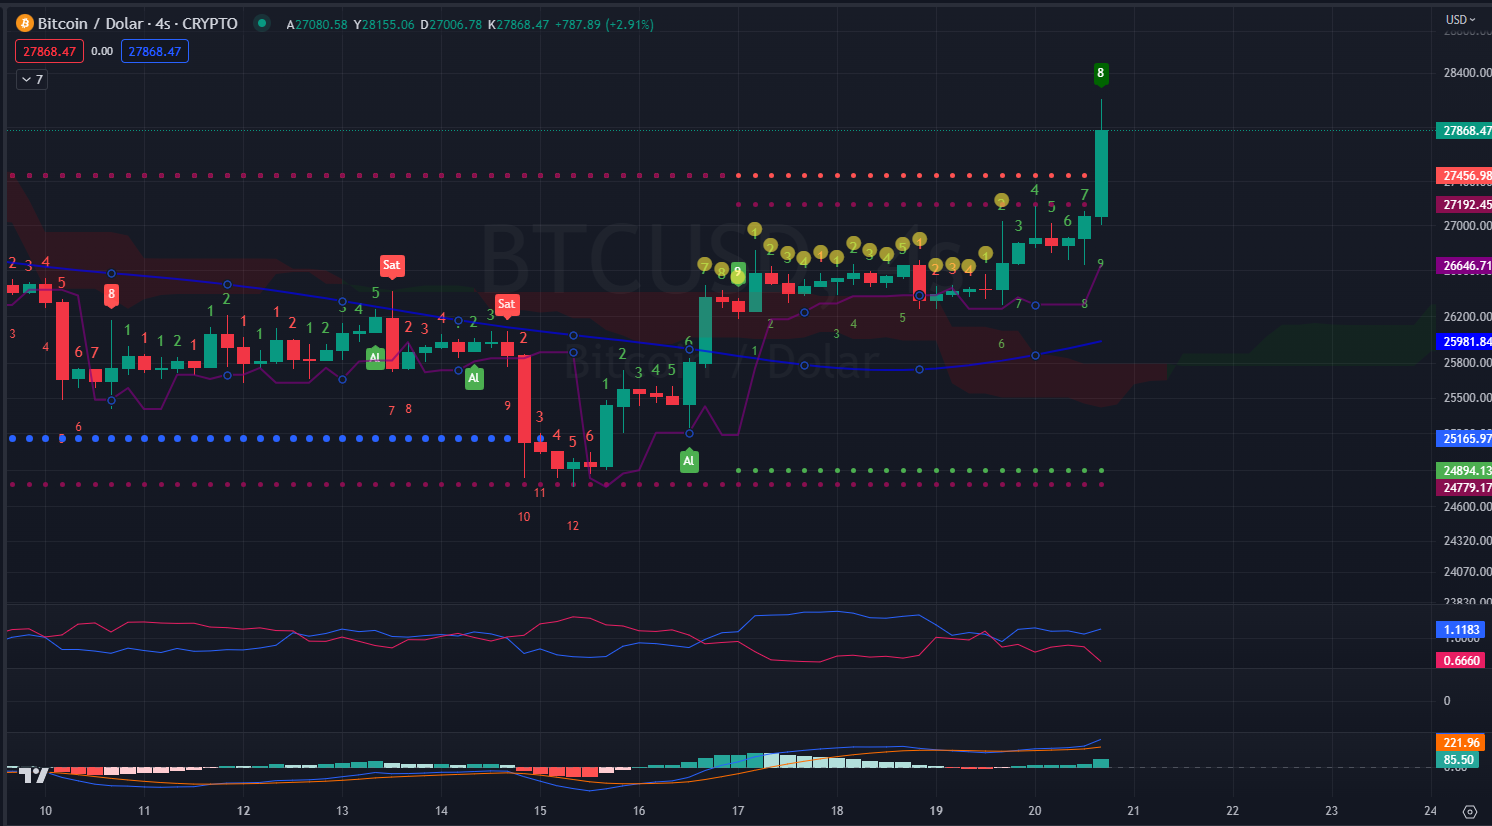Select the green 27868.47 last price axis label

[1465, 131]
